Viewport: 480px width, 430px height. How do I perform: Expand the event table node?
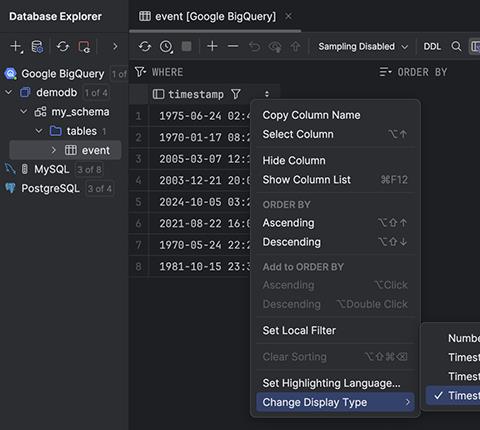point(53,150)
